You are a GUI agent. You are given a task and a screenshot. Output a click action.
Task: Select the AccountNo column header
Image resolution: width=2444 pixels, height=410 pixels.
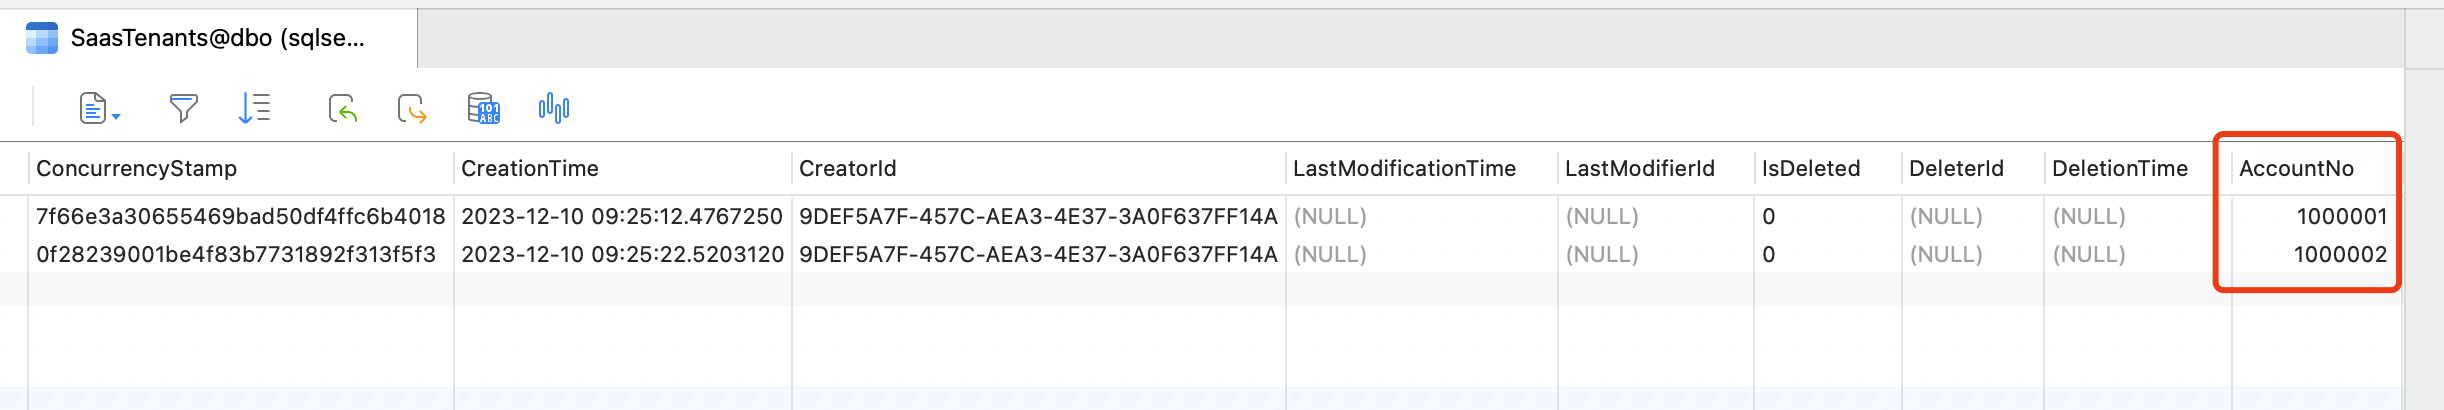click(x=2296, y=169)
